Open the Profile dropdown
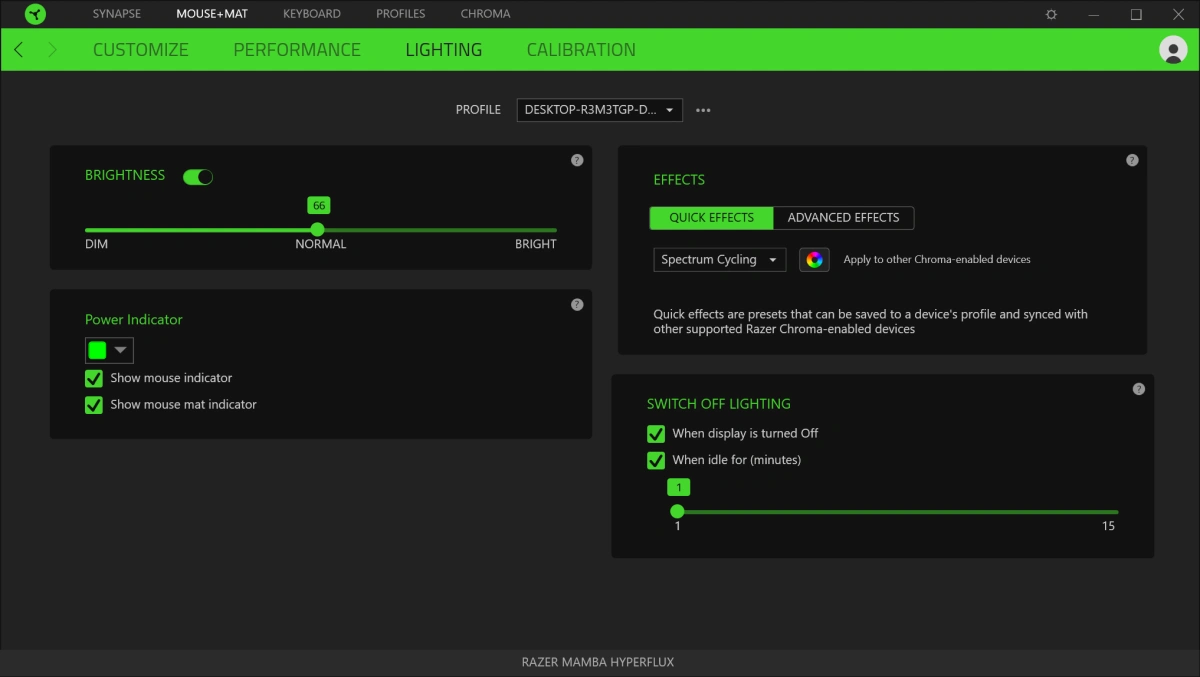 600,110
